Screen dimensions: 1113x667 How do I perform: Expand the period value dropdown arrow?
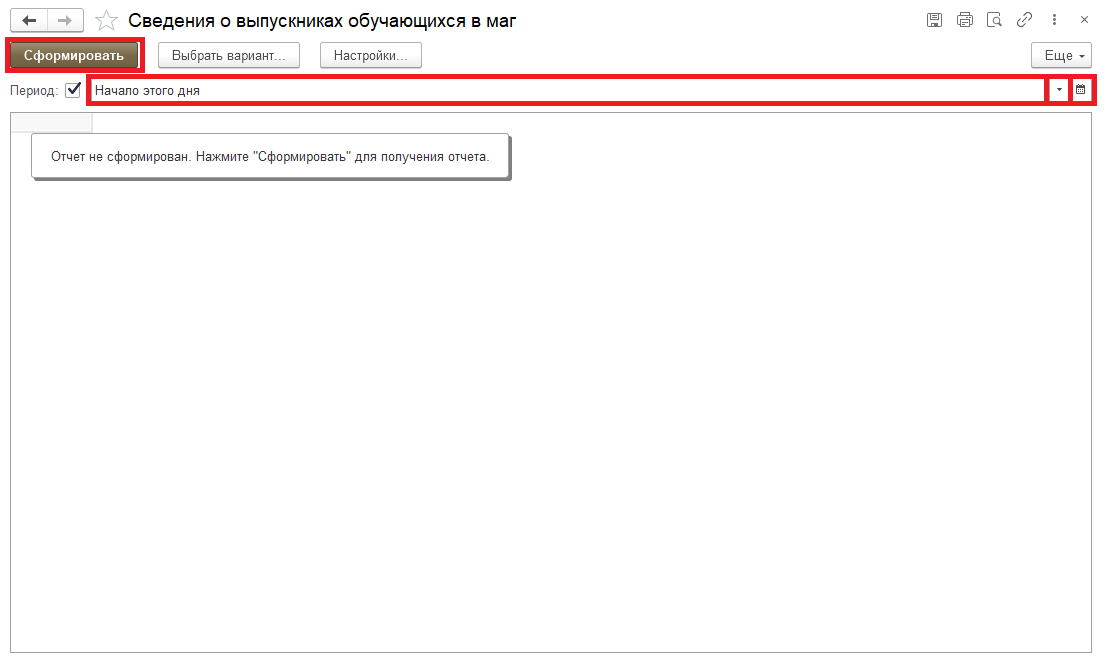(x=1059, y=90)
